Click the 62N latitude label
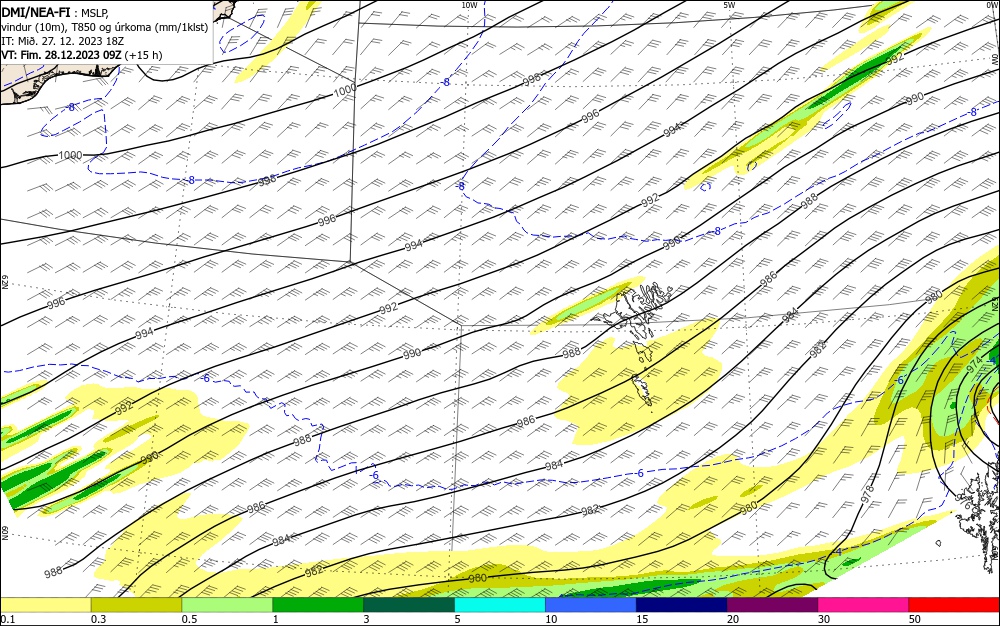1000x626 pixels. [x=4, y=282]
